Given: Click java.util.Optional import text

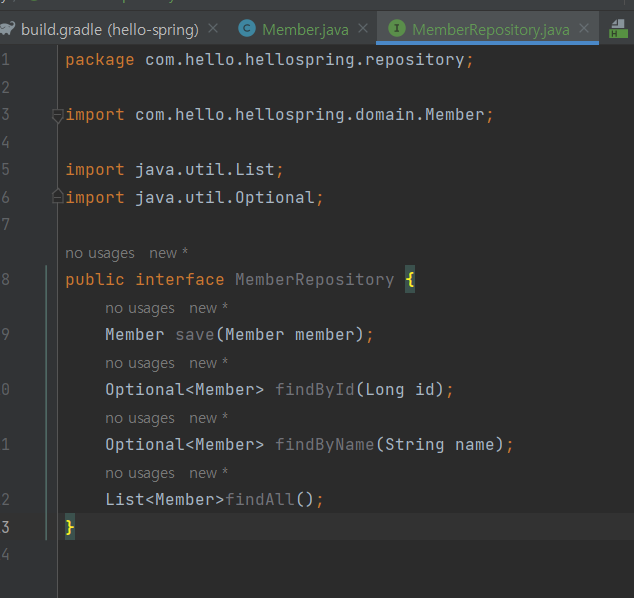Looking at the screenshot, I should [224, 198].
